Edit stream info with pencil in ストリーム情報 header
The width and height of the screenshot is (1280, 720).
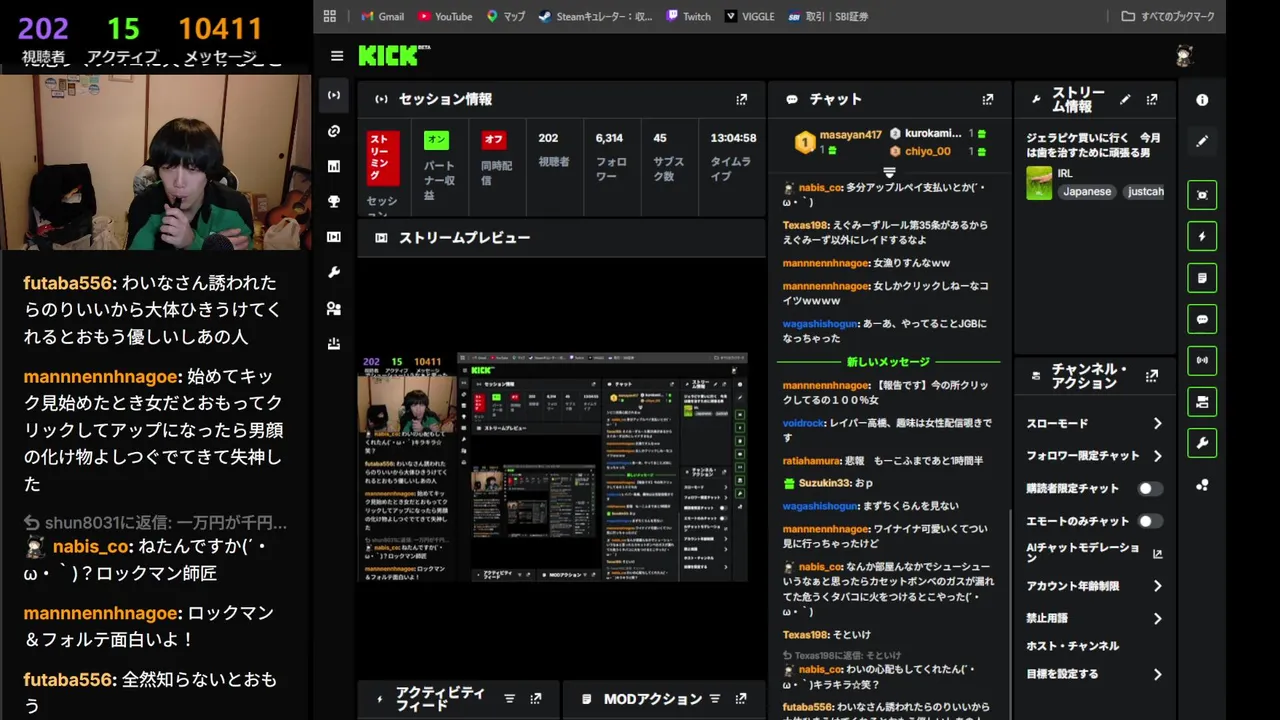click(1125, 99)
